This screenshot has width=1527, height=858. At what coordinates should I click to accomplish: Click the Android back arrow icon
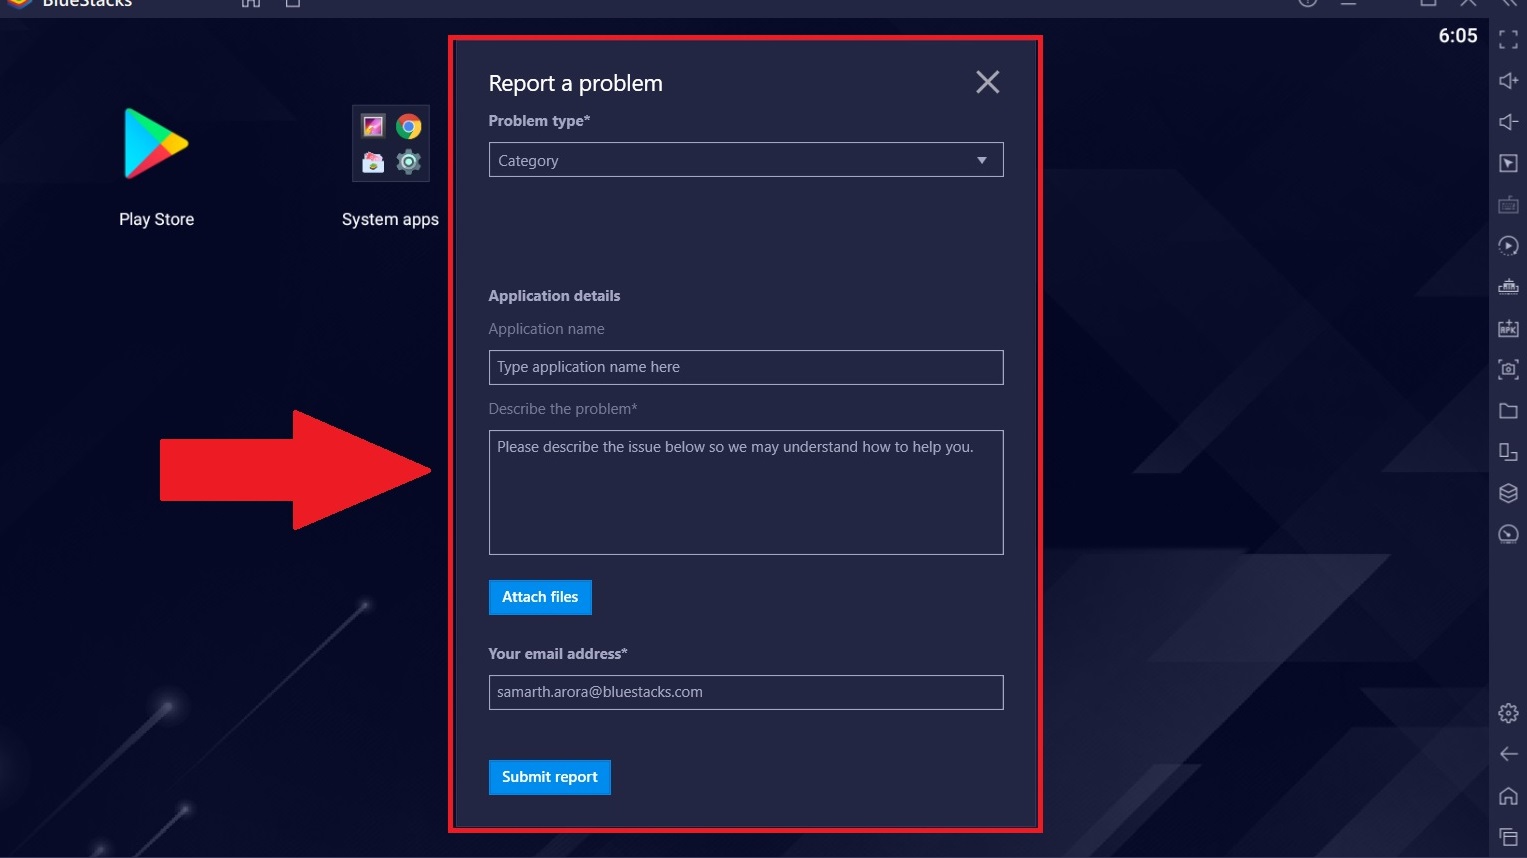(1508, 754)
